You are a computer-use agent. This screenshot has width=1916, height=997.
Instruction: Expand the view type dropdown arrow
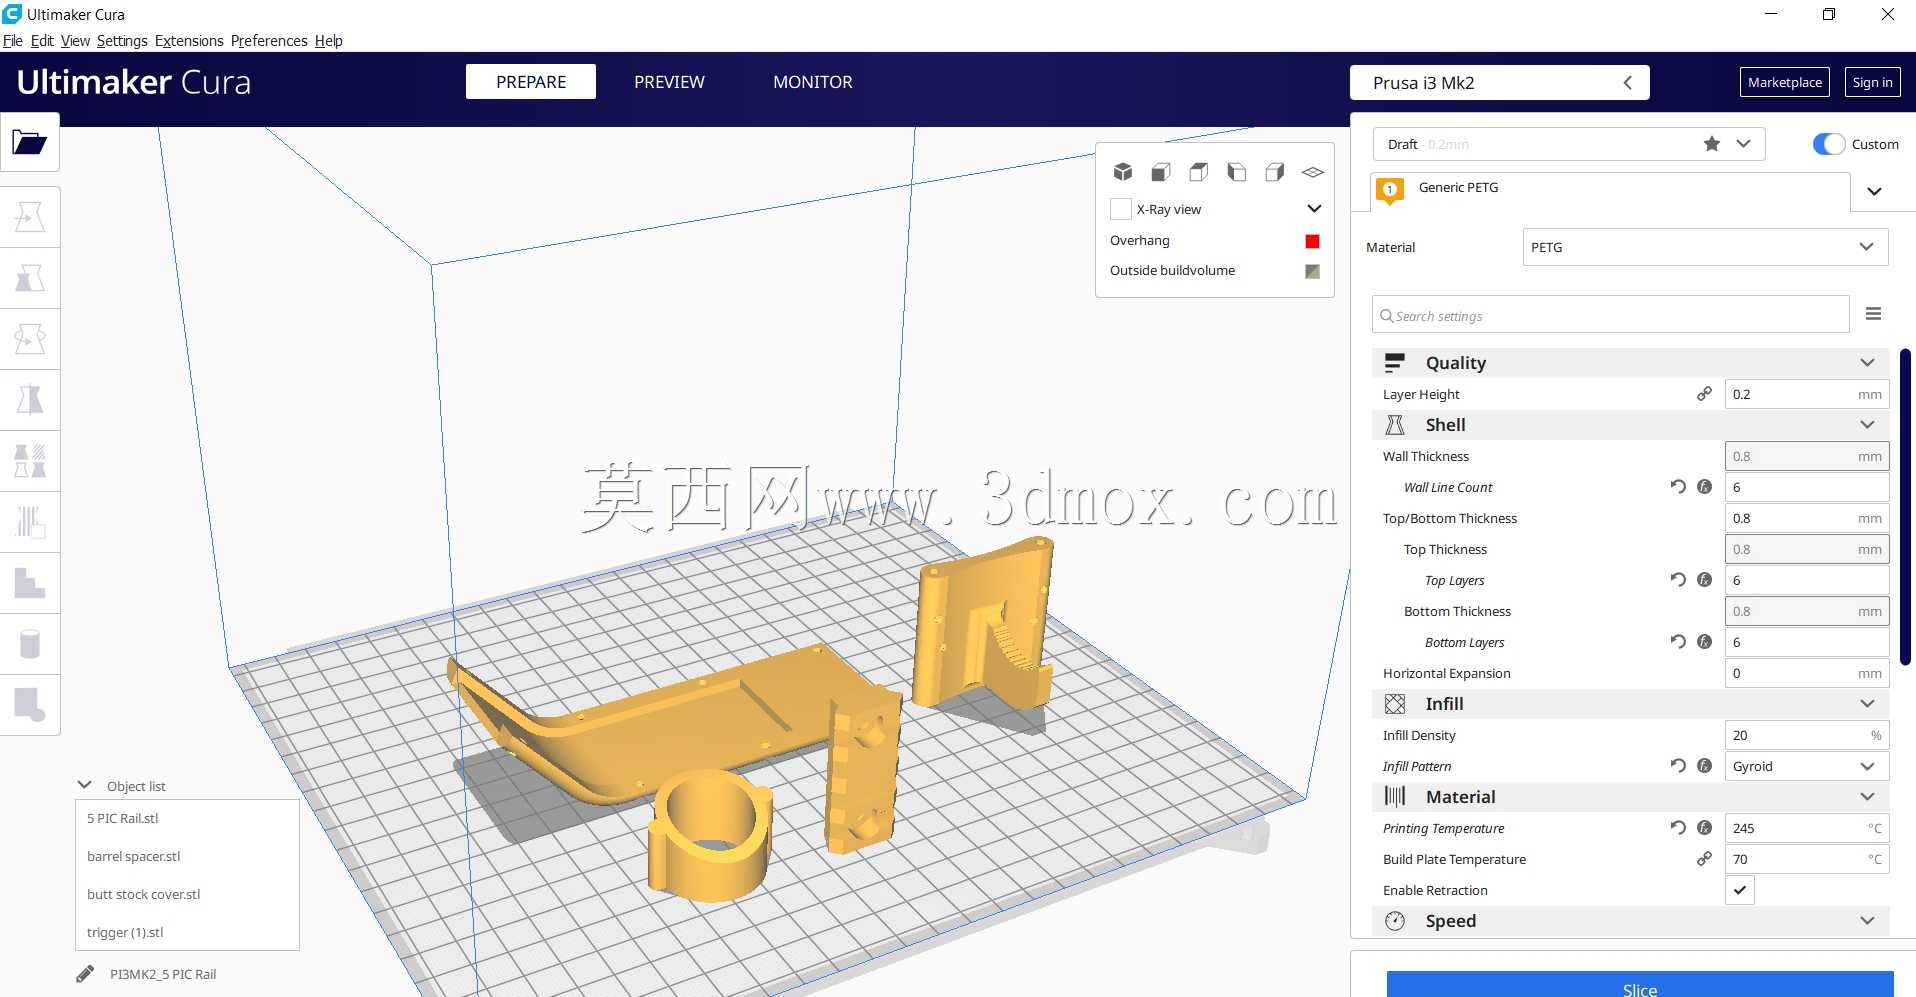[1314, 209]
